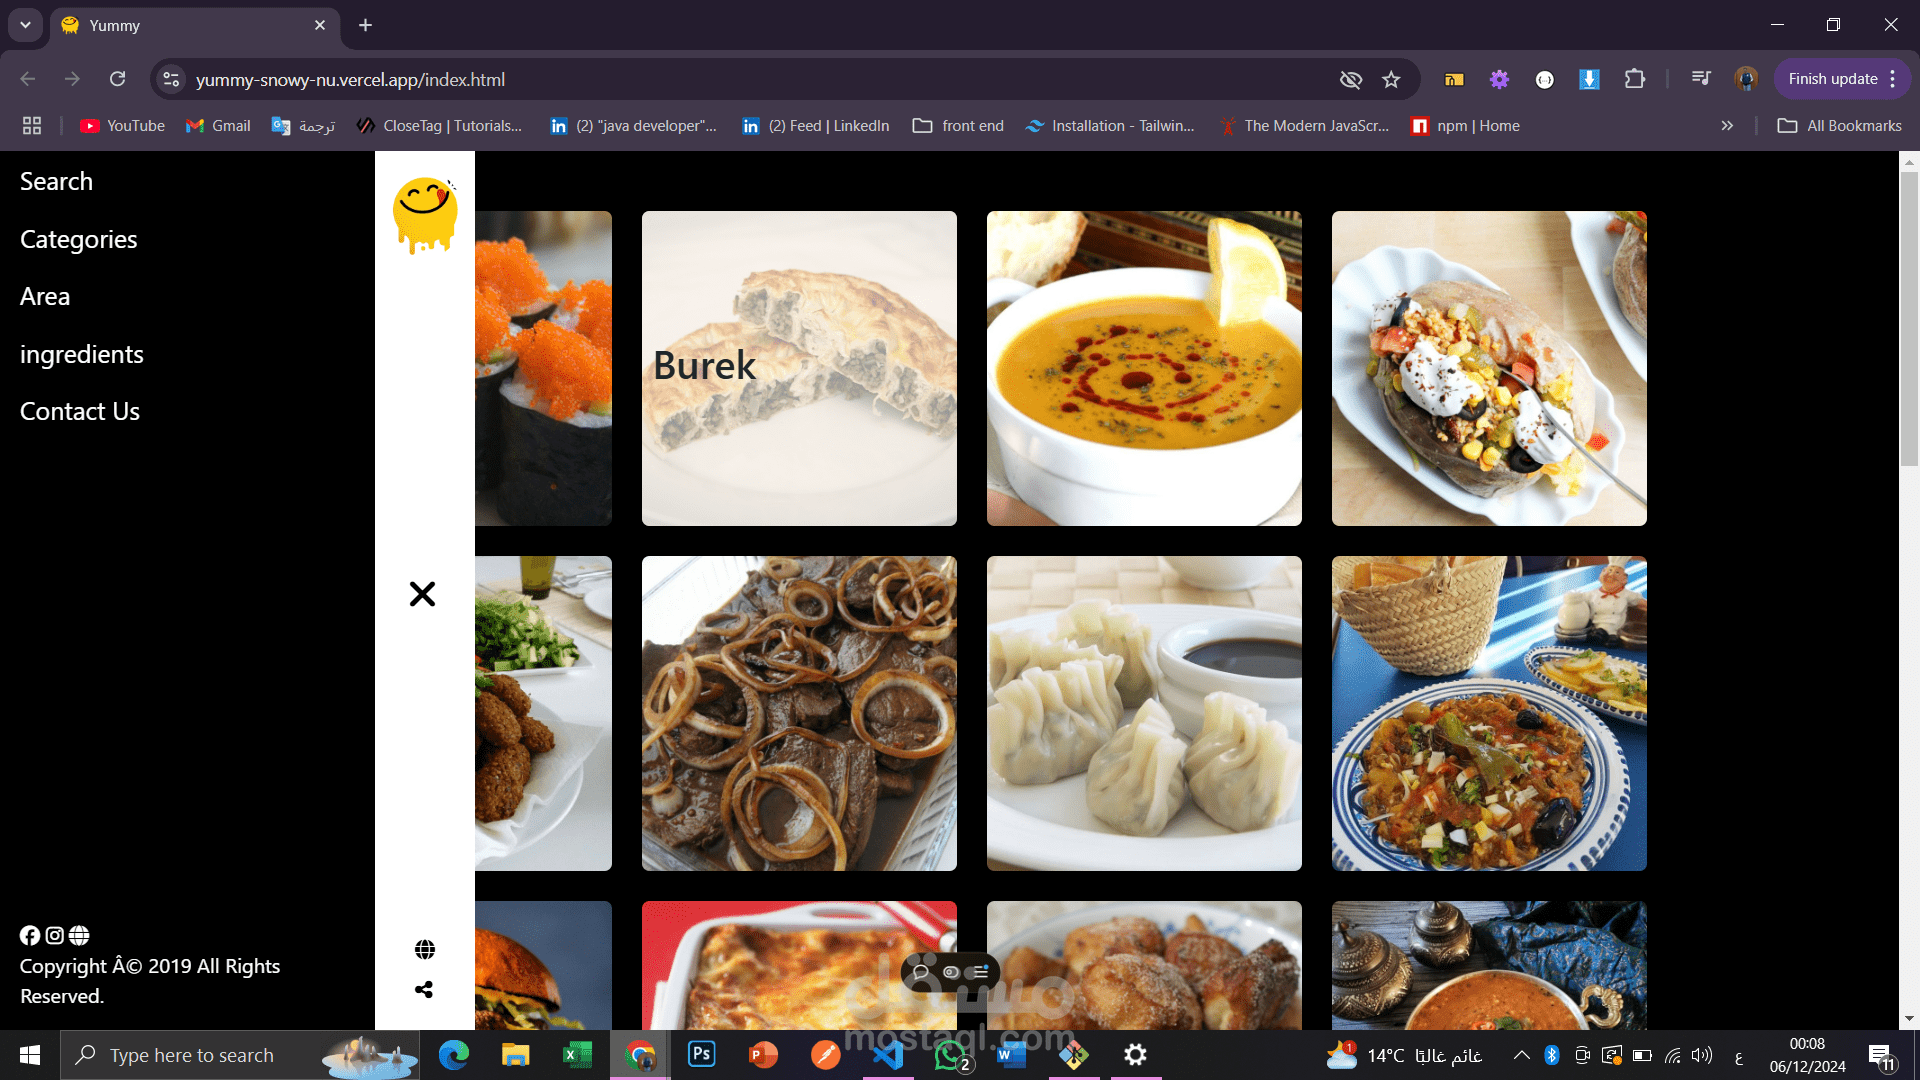1920x1080 pixels.
Task: Click the globe icon in white sidebar
Action: 425,949
